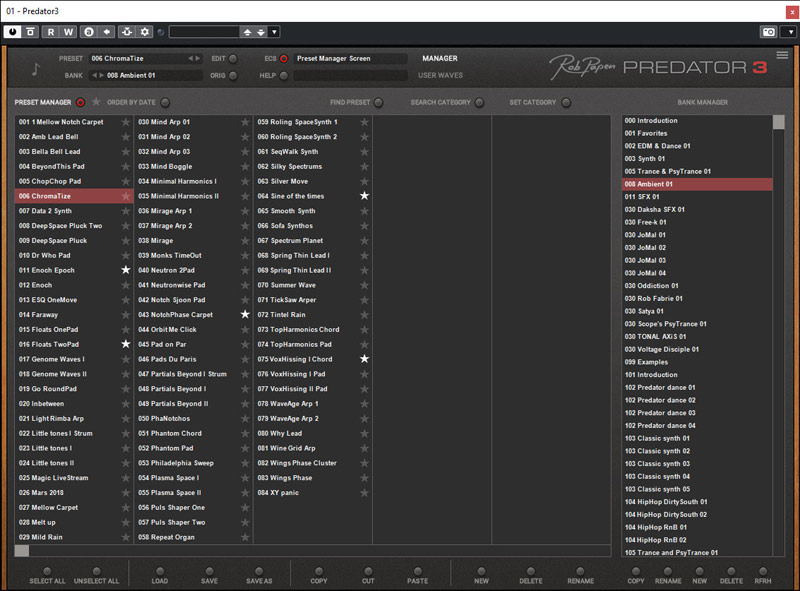Enable the Read automation (R) button
This screenshot has width=800, height=591.
point(50,32)
